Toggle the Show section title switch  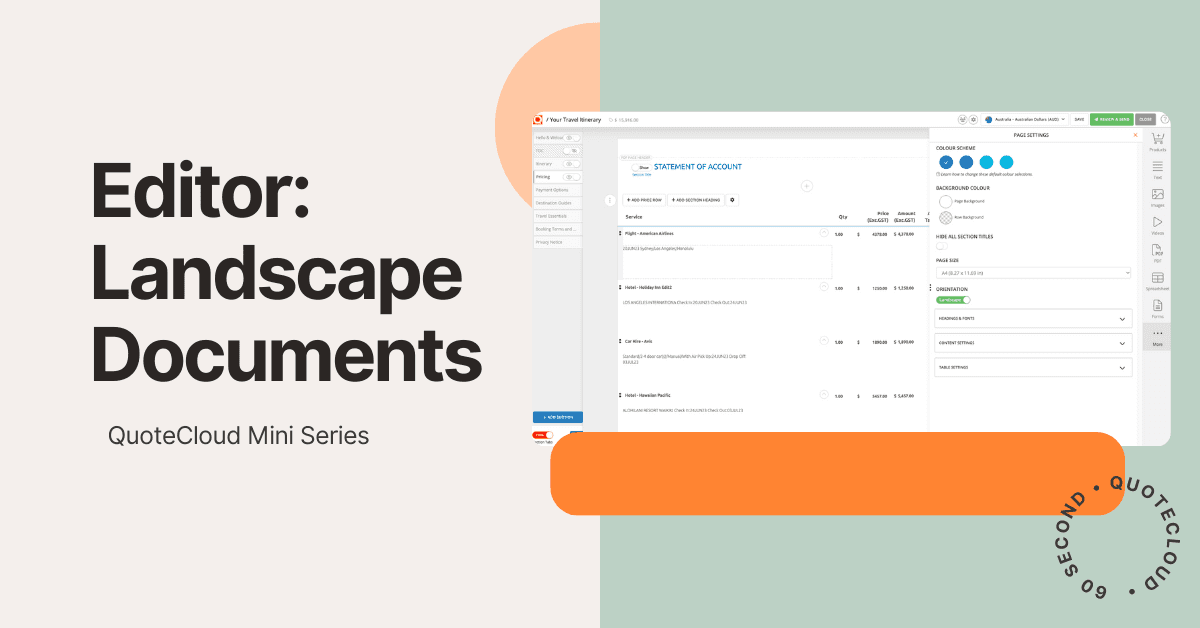[x=641, y=167]
